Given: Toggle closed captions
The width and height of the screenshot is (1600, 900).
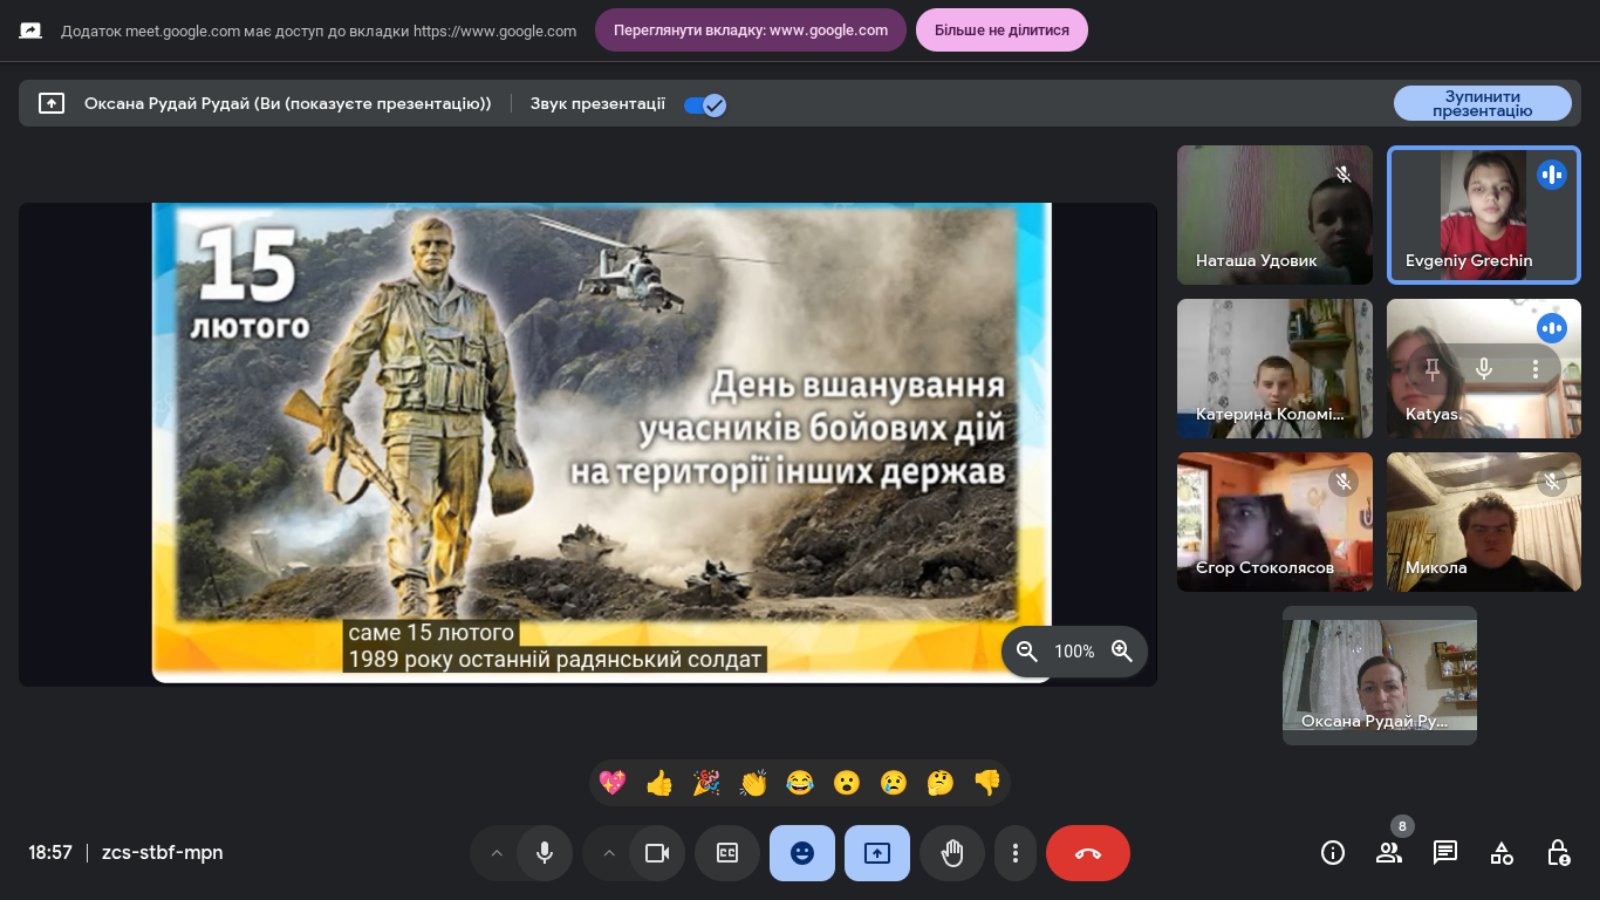Looking at the screenshot, I should click(x=727, y=853).
